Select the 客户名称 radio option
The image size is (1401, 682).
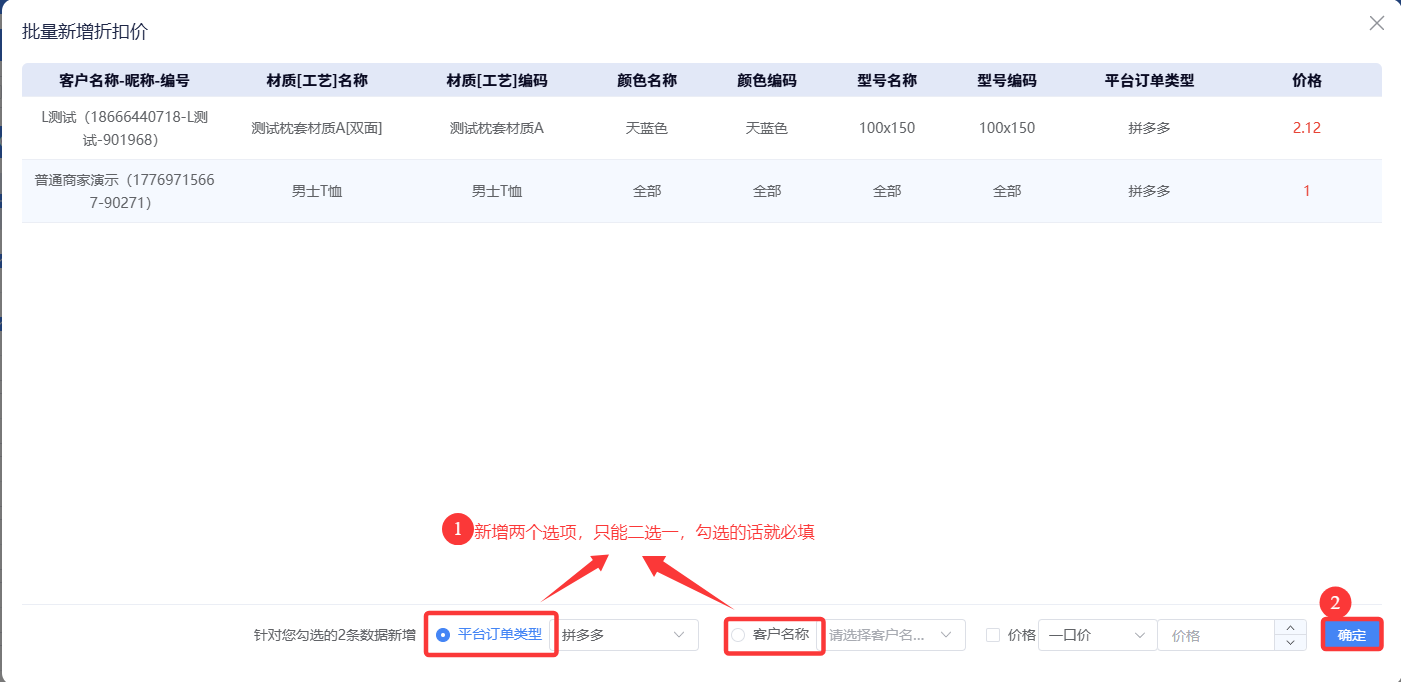738,635
